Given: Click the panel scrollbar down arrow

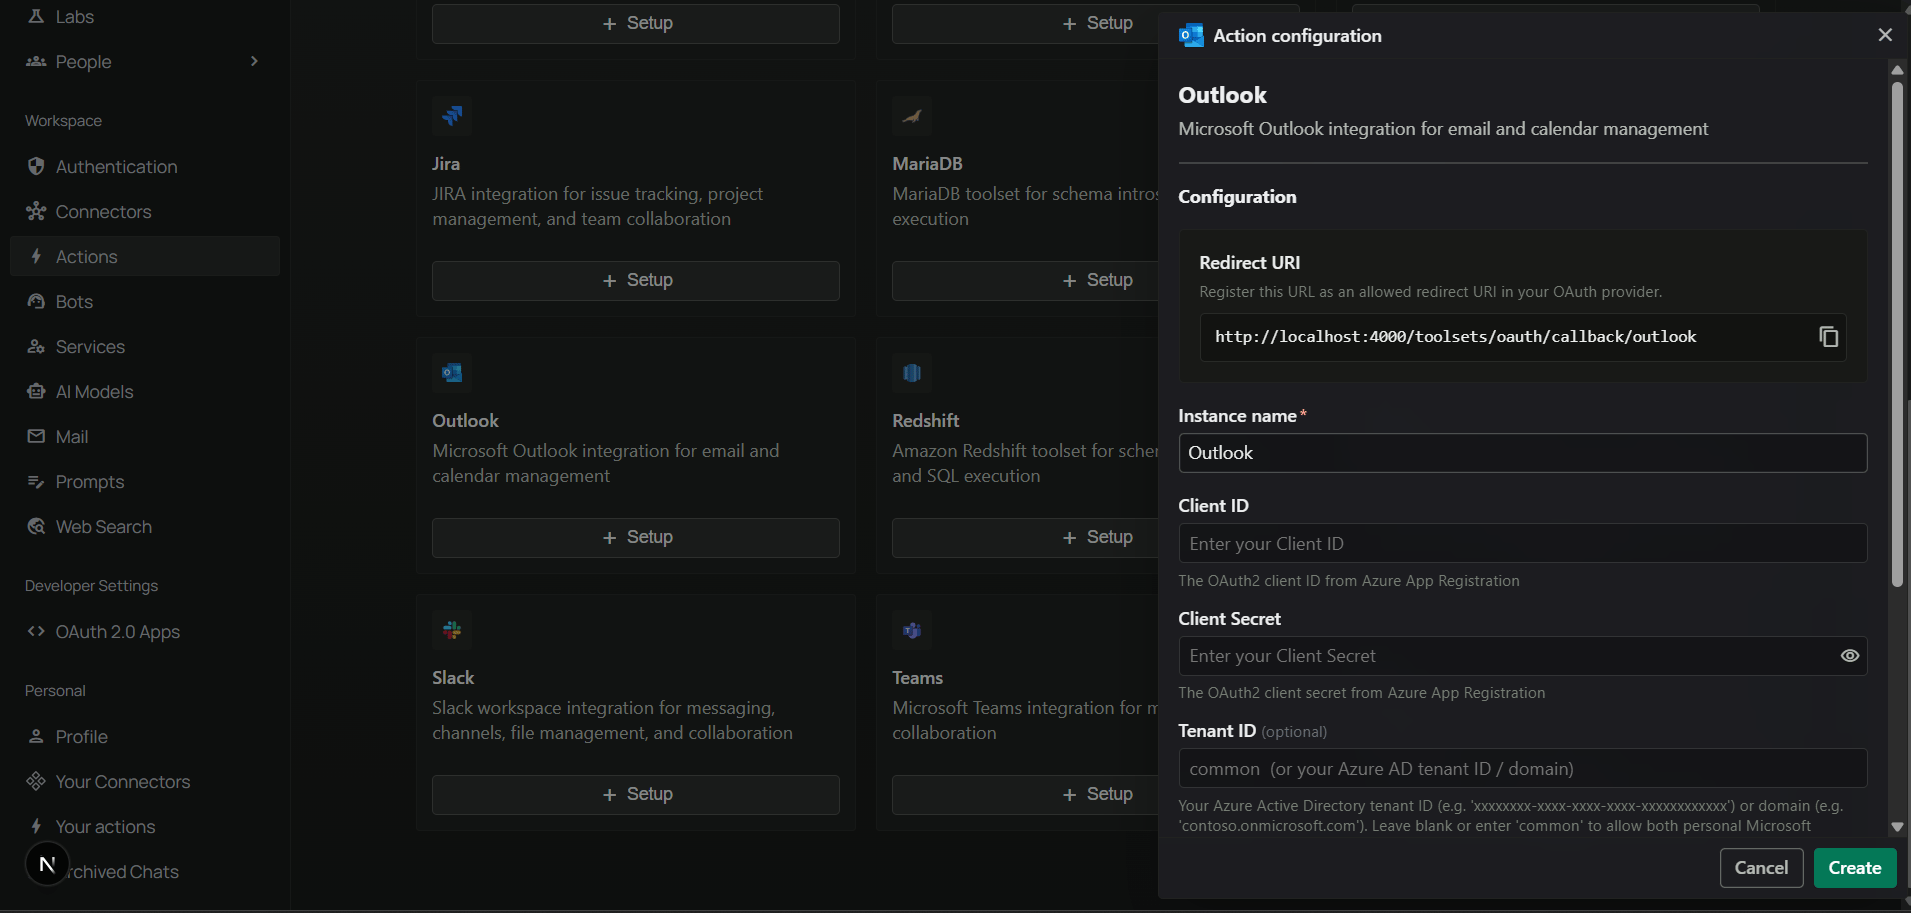Looking at the screenshot, I should 1897,827.
